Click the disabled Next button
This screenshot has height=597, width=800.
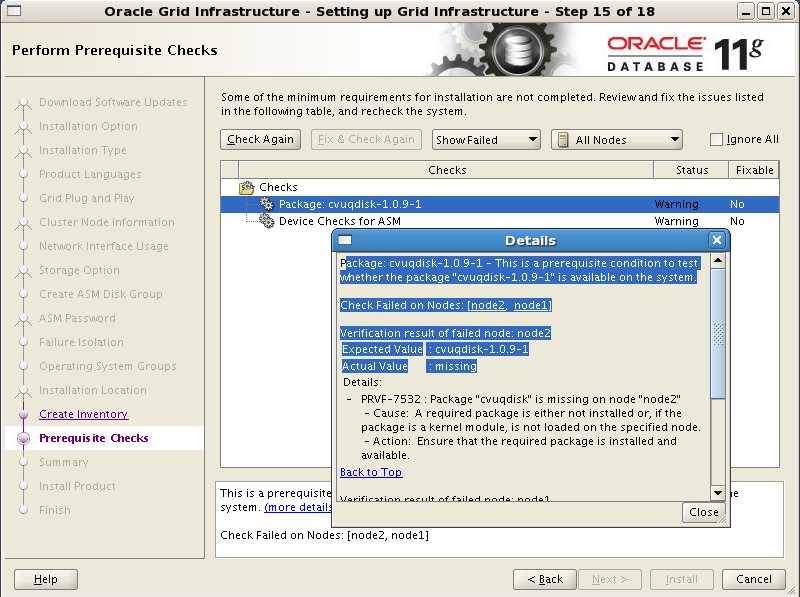610,579
